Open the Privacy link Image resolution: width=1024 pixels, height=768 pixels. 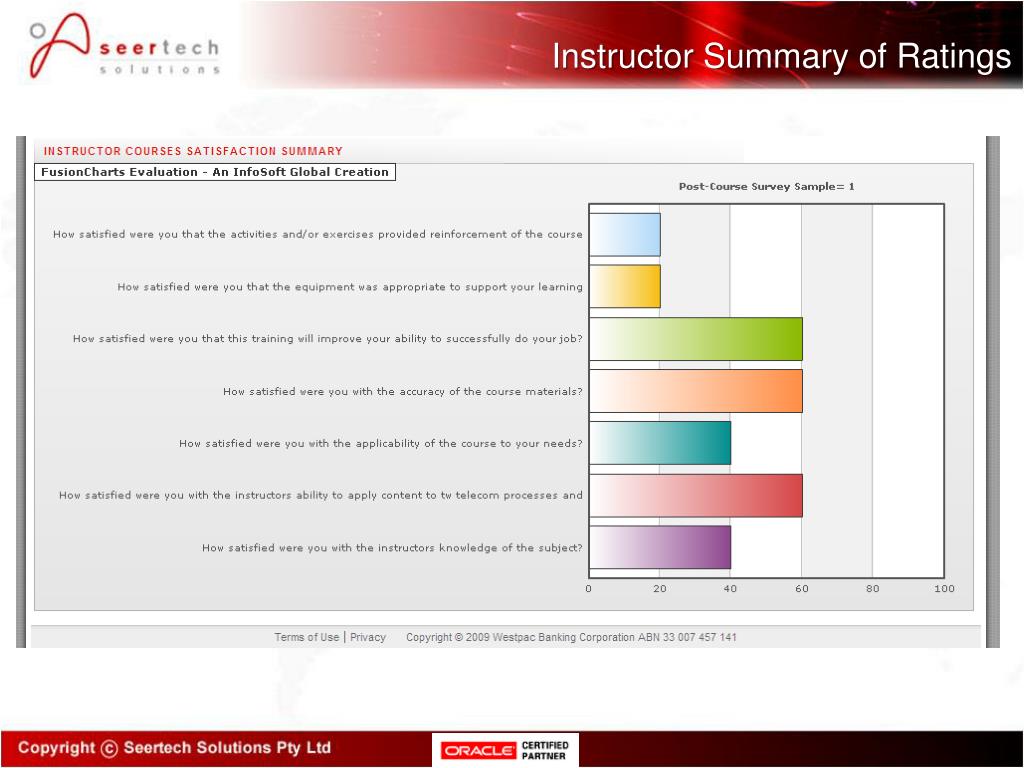coord(368,637)
